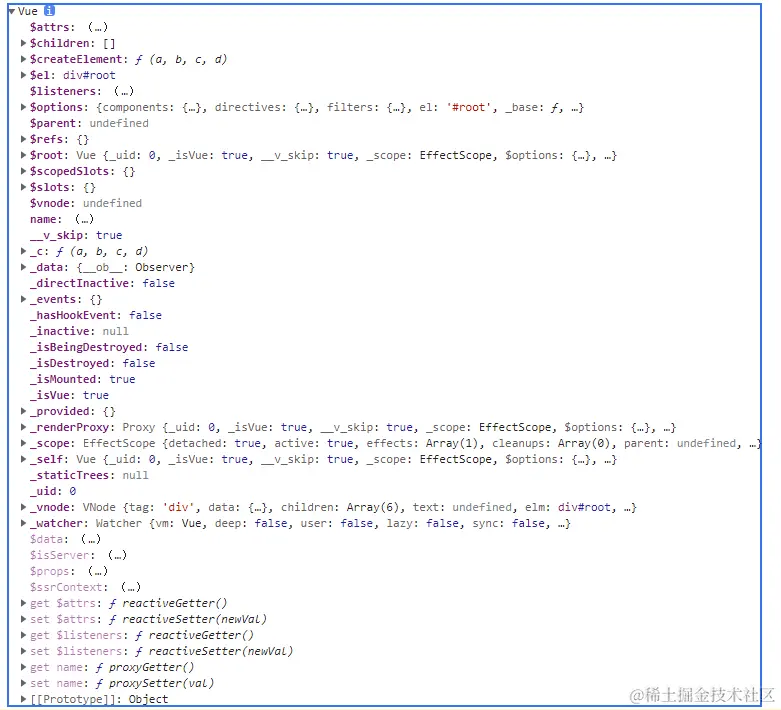781x710 pixels.
Task: Select the _hasHookEvent: false row
Action: coord(96,315)
